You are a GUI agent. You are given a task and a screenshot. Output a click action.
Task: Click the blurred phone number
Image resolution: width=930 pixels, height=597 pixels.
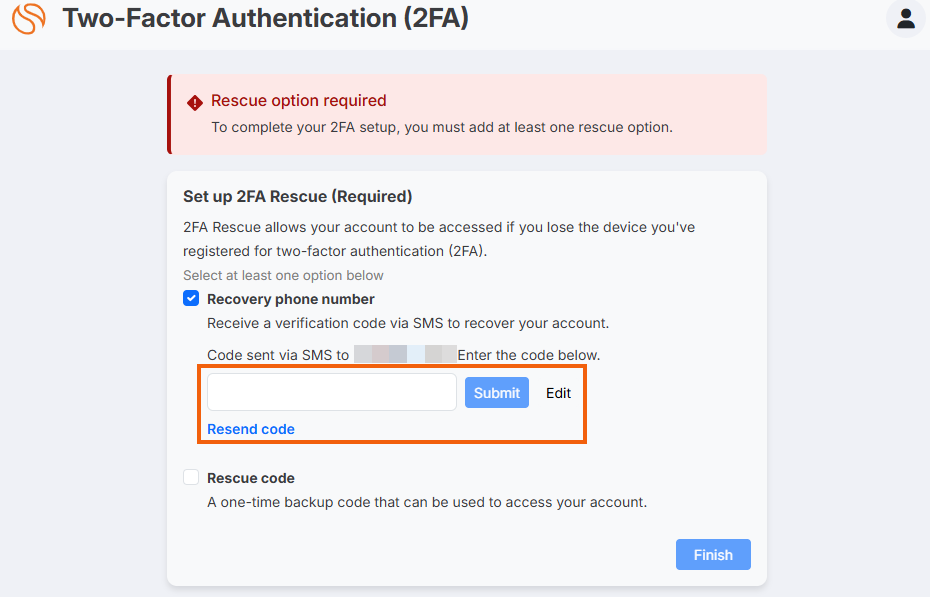(405, 355)
